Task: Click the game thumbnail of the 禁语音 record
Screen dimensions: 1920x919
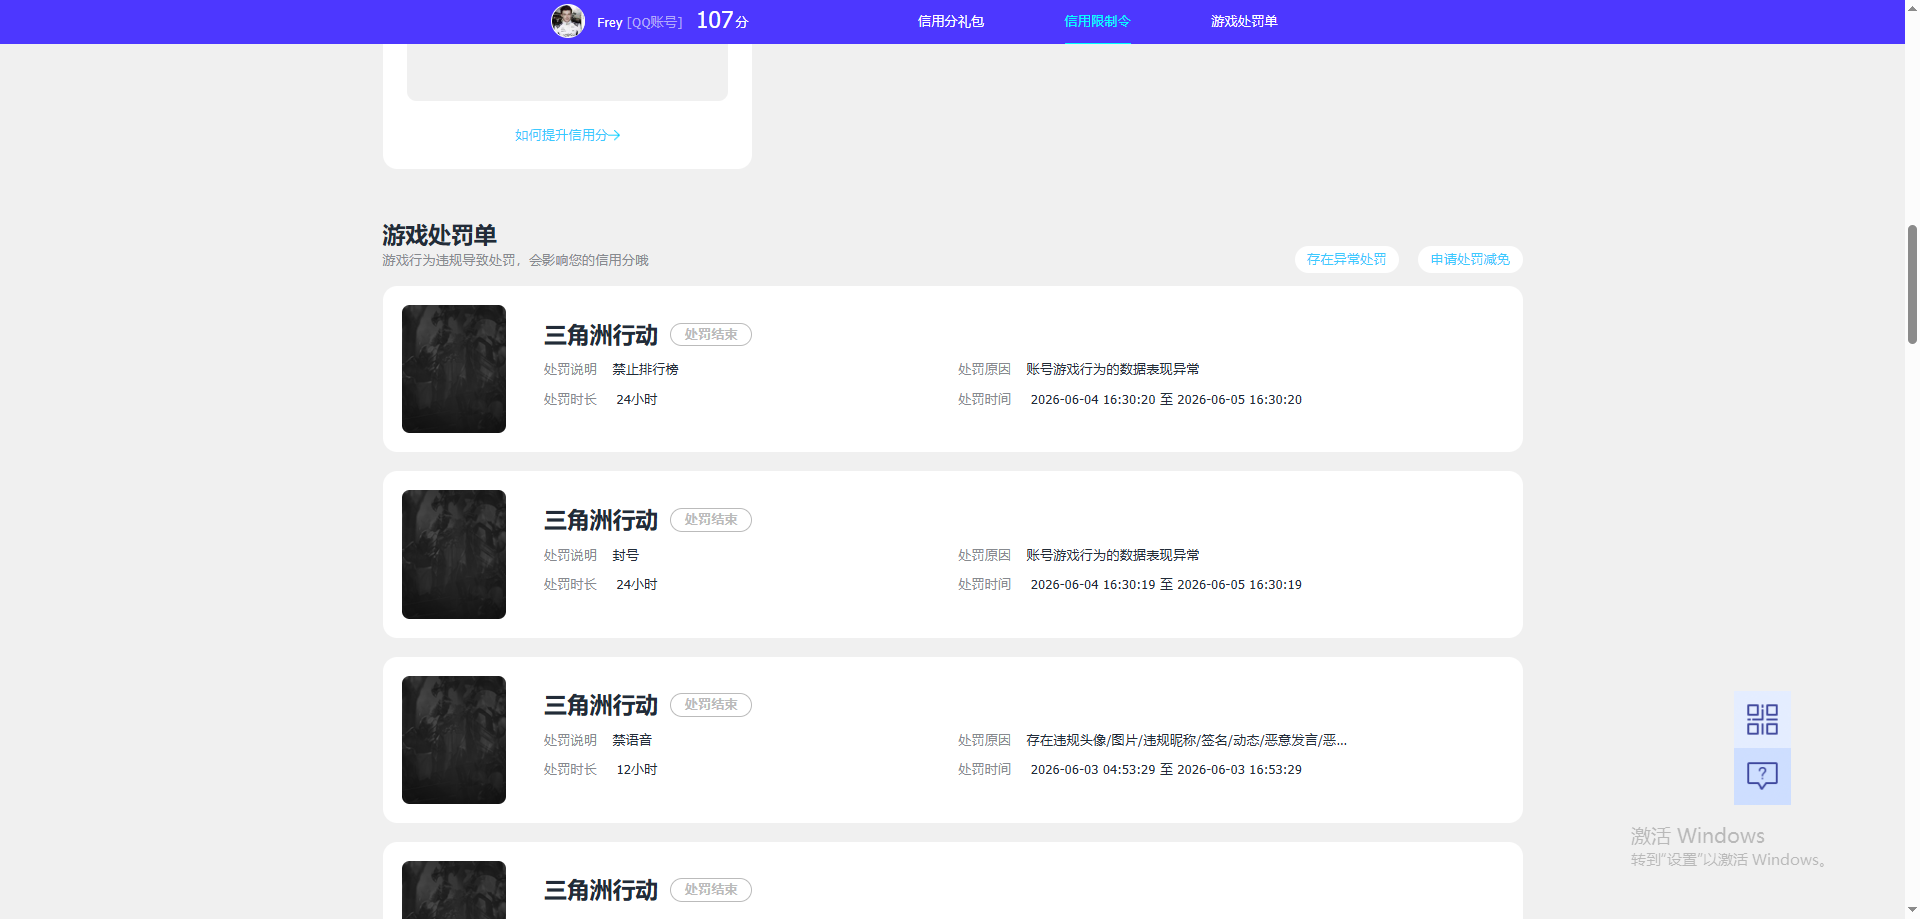Action: [454, 740]
